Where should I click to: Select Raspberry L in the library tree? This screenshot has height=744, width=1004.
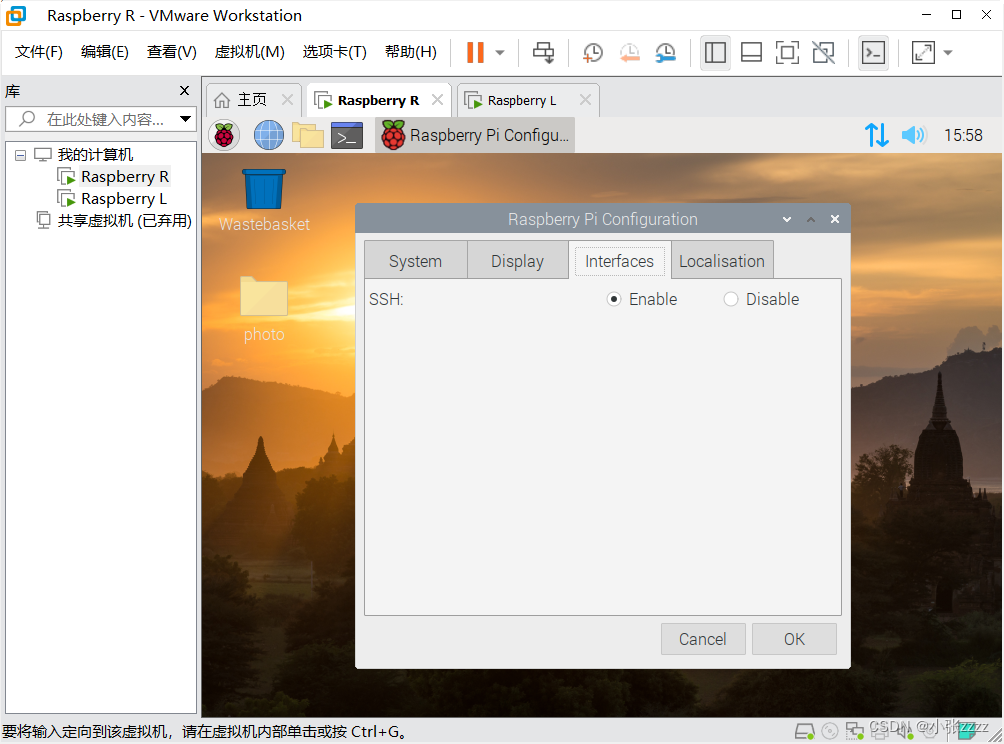[x=124, y=199]
